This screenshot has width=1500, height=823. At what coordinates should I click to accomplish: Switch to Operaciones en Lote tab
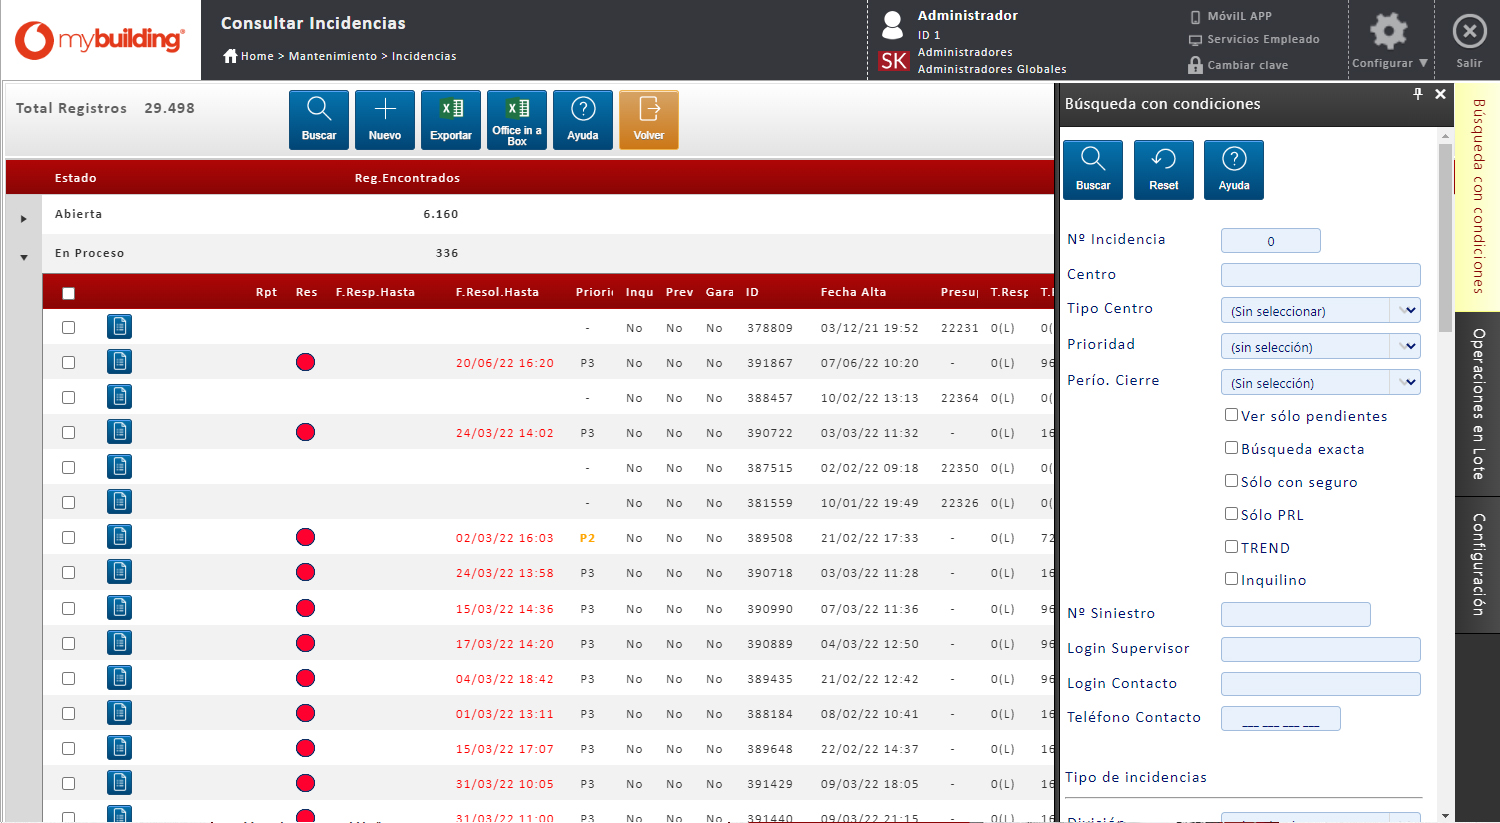pyautogui.click(x=1478, y=404)
